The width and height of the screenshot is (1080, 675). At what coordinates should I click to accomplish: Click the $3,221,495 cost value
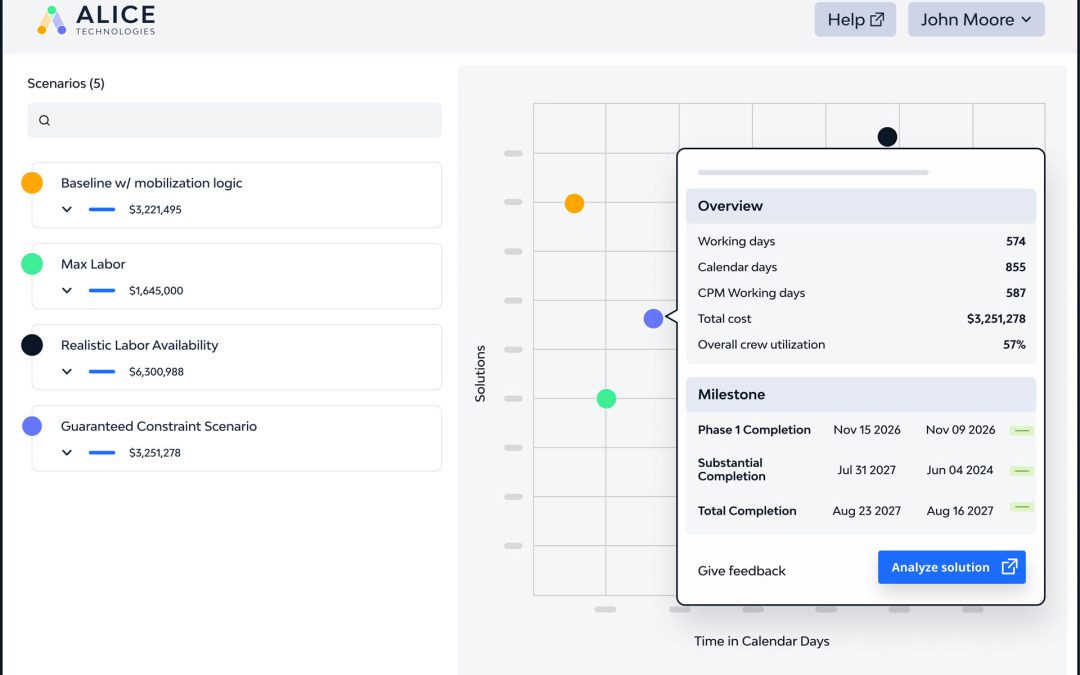click(155, 209)
